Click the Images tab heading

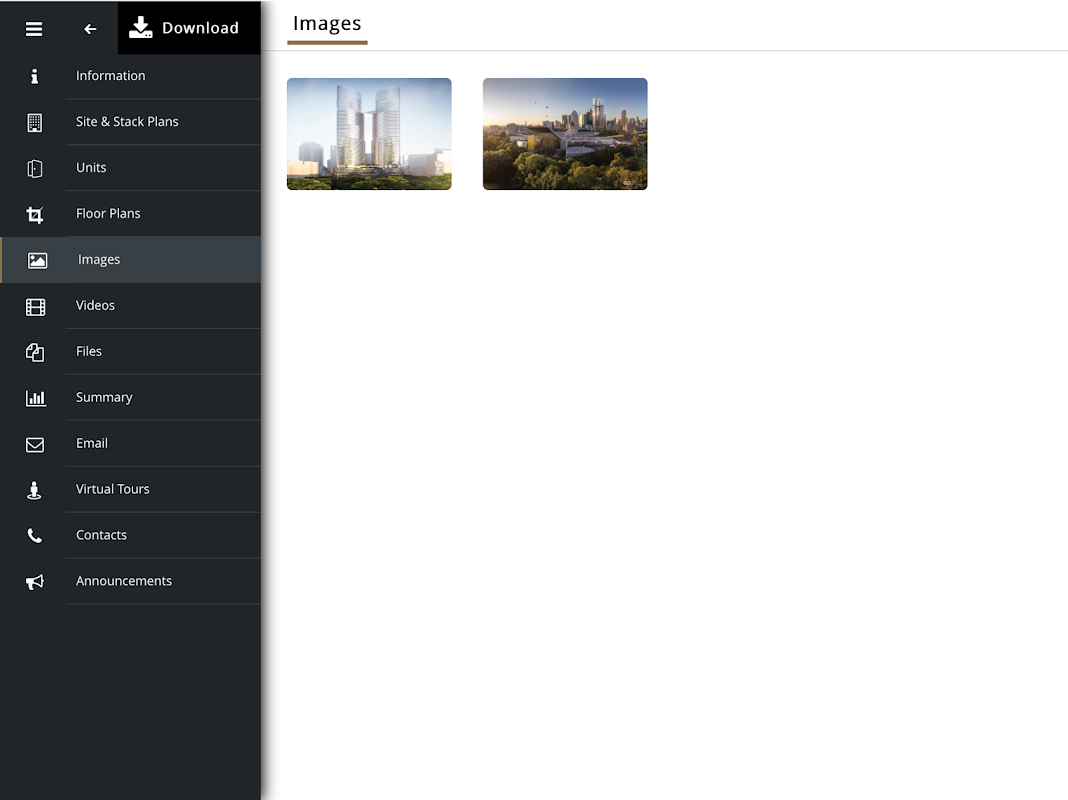(327, 24)
